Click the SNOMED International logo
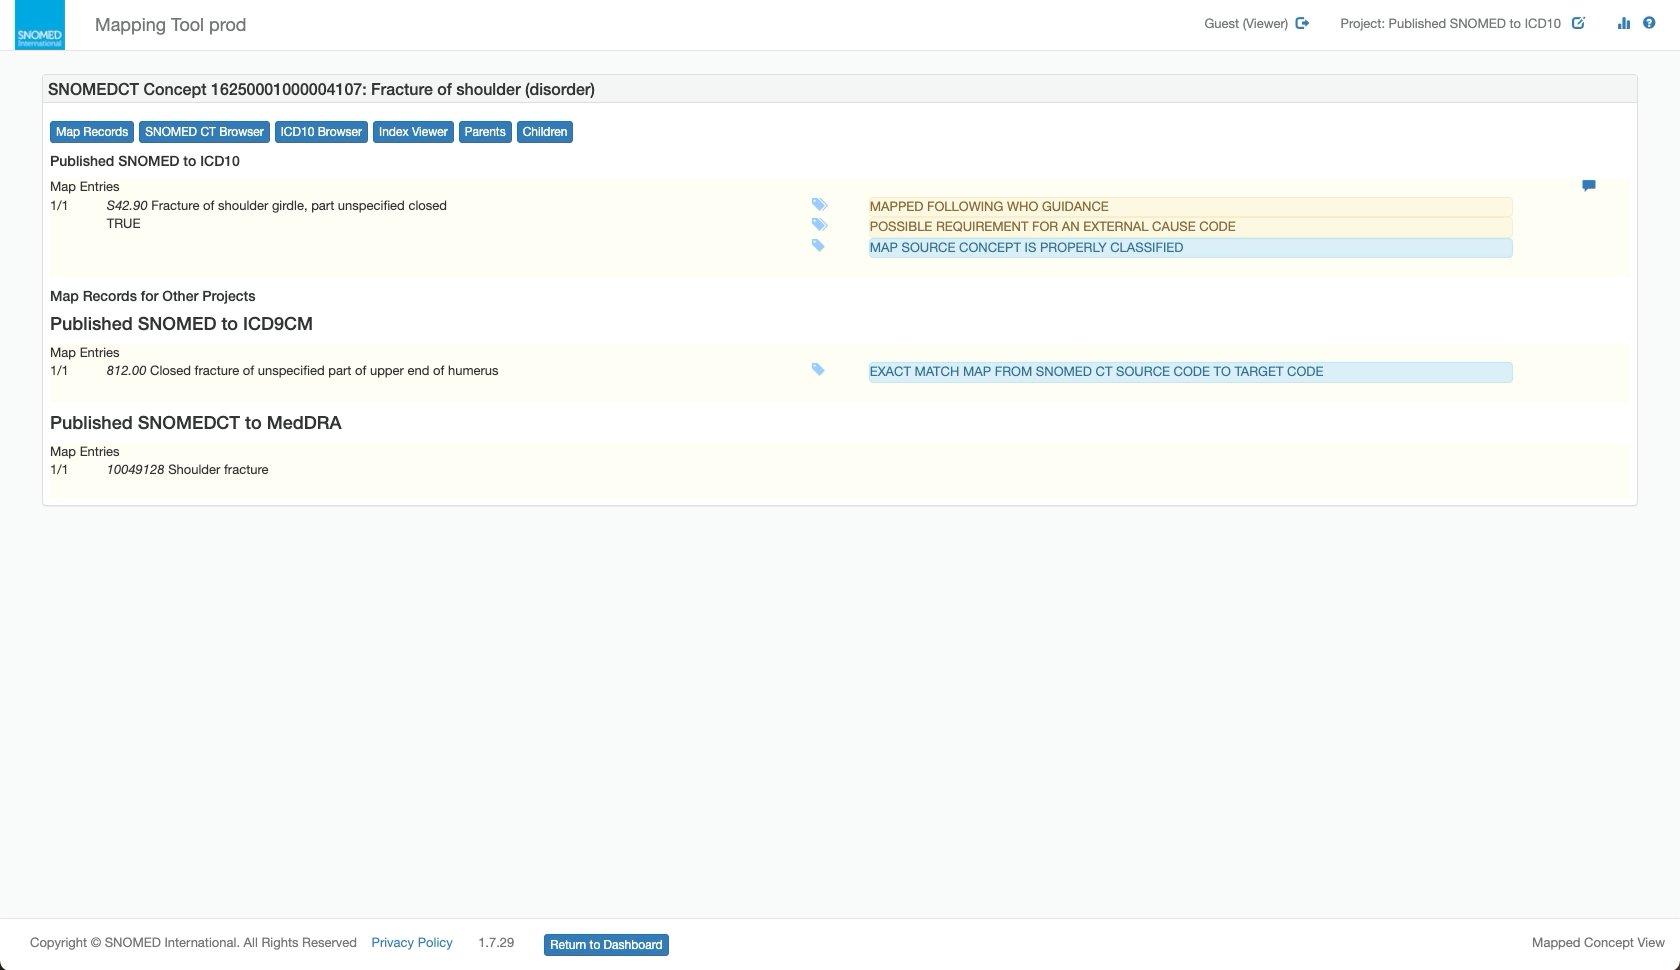Image resolution: width=1680 pixels, height=970 pixels. click(40, 25)
